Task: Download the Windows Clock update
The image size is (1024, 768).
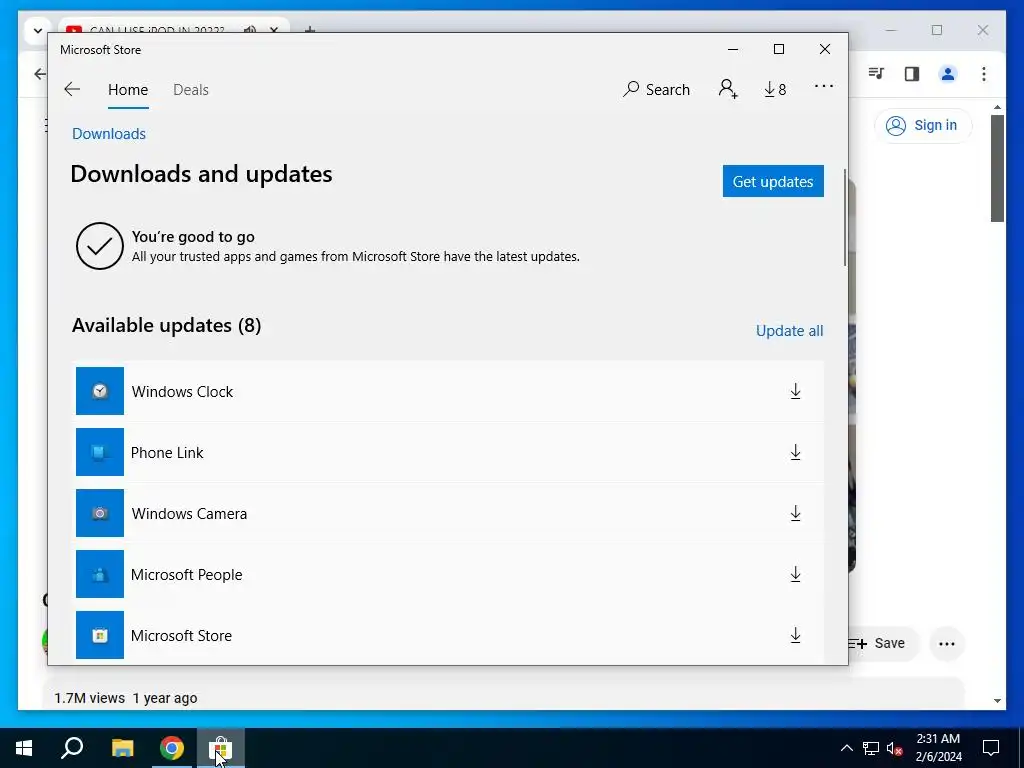Action: pos(795,391)
